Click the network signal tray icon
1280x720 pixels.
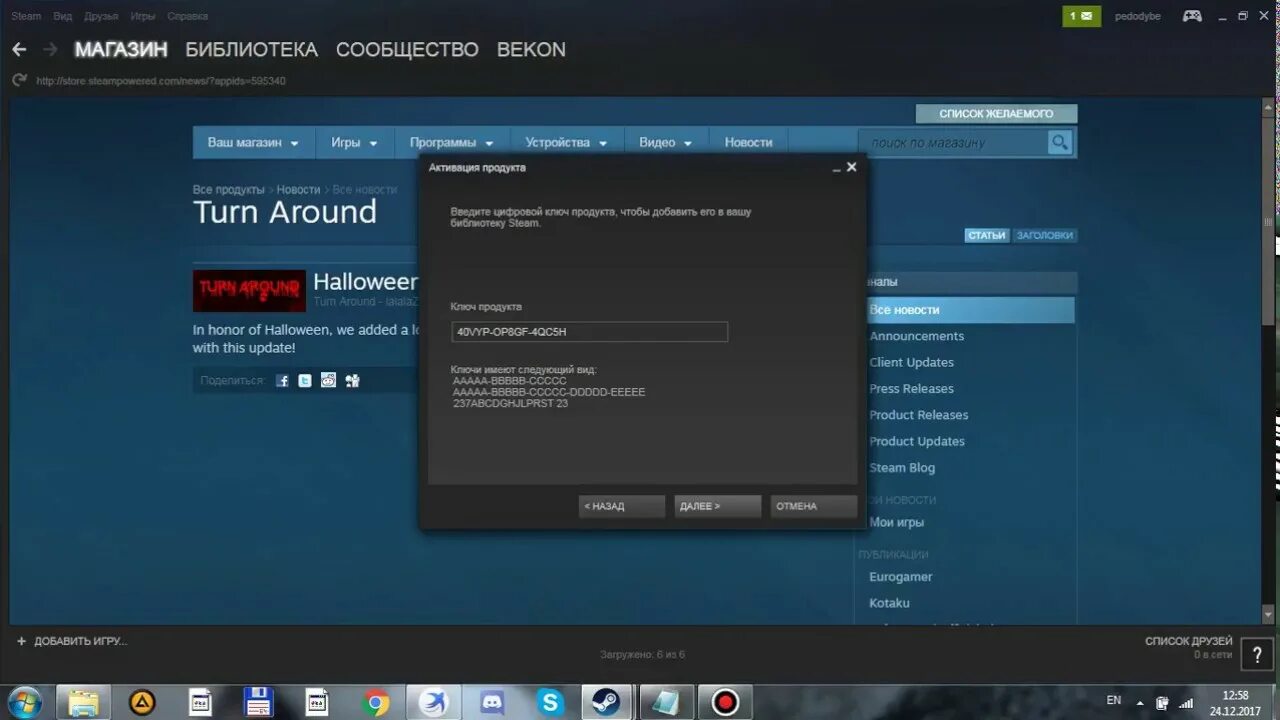point(1186,703)
